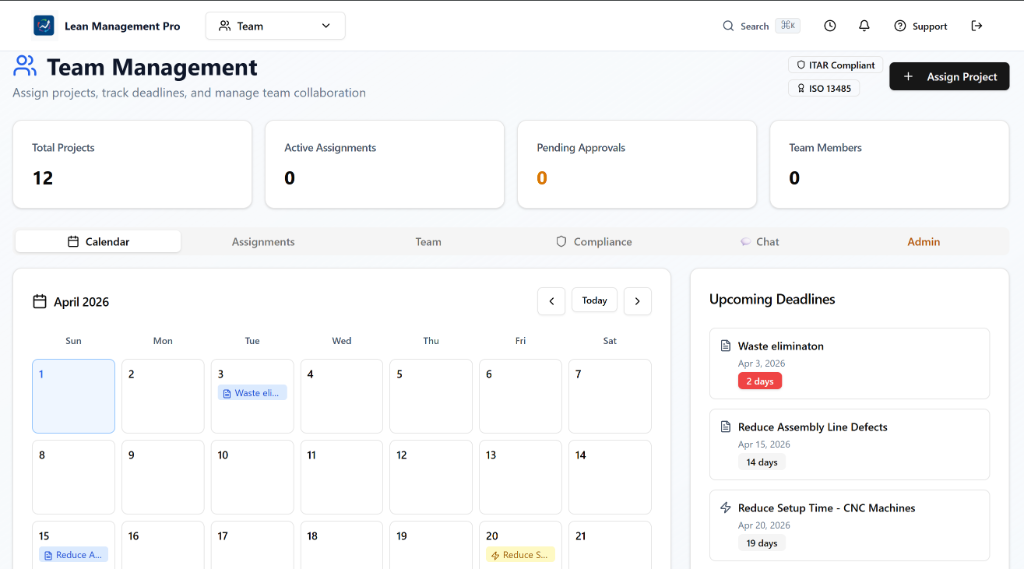
Task: Open Reduce Setup Time - CNC Machines deadline
Action: [849, 525]
